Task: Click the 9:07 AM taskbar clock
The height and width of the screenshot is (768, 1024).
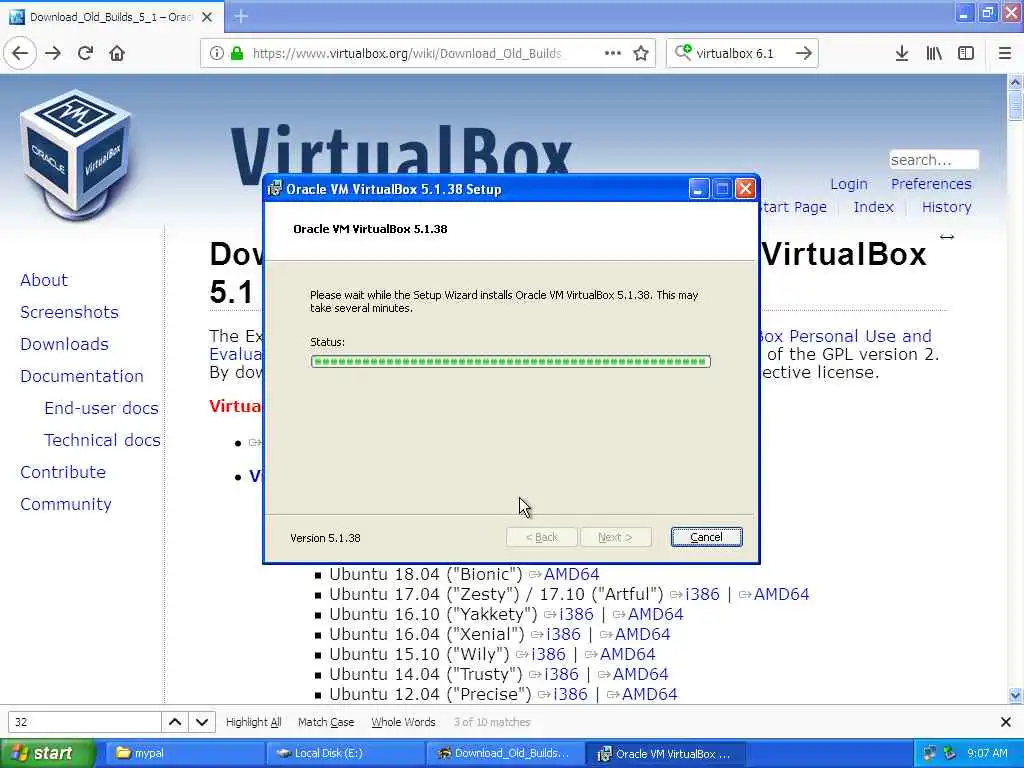Action: (x=987, y=753)
